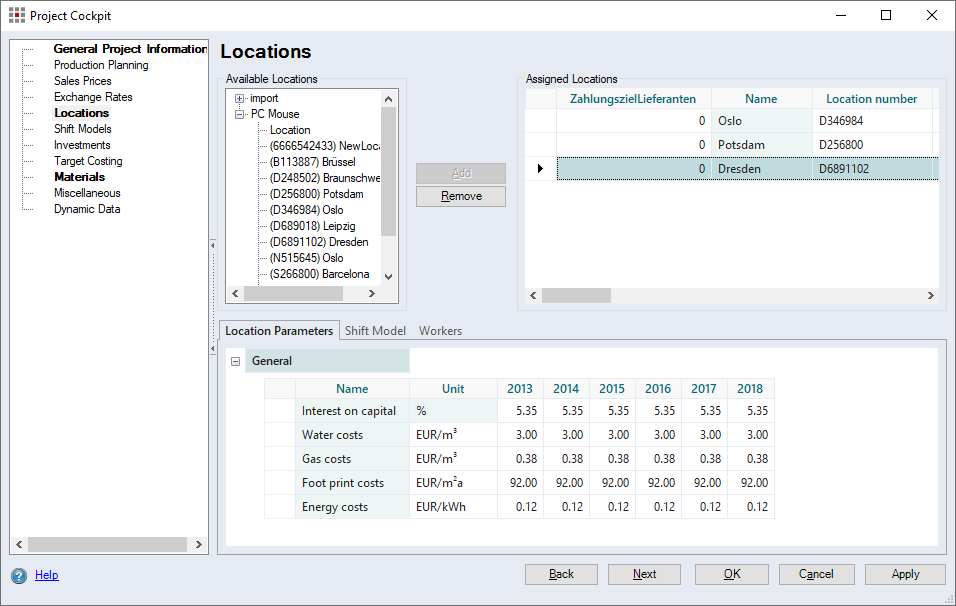This screenshot has height=606, width=956.
Task: Open the Workers tab
Action: 440,331
